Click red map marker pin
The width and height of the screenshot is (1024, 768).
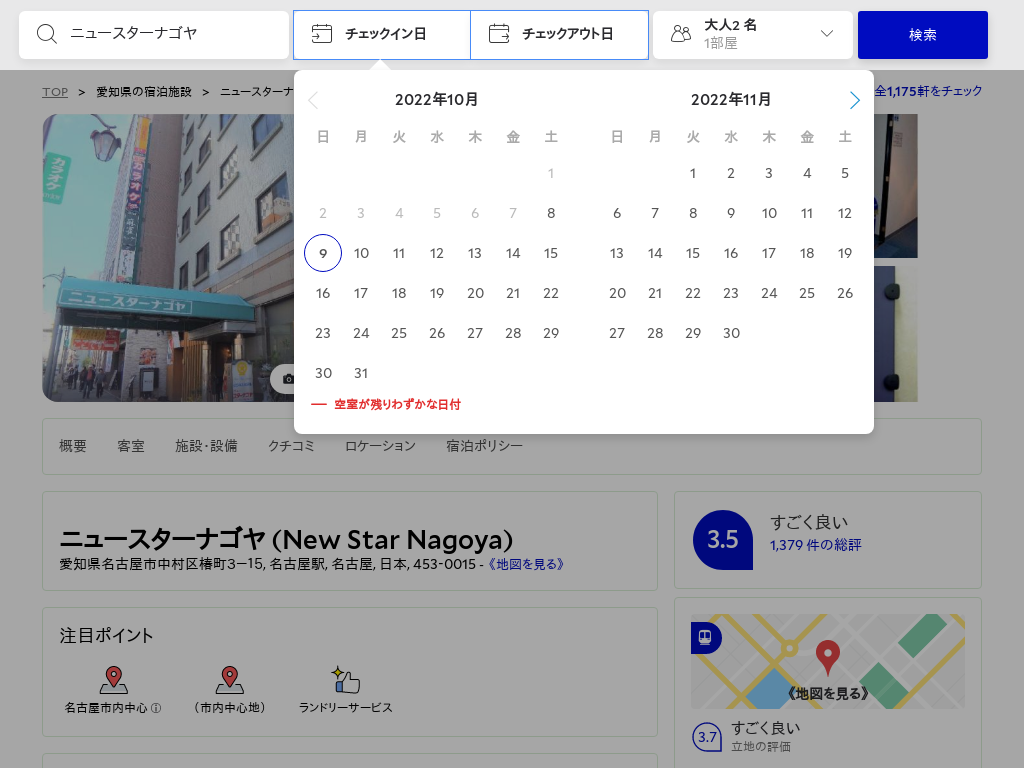[827, 656]
